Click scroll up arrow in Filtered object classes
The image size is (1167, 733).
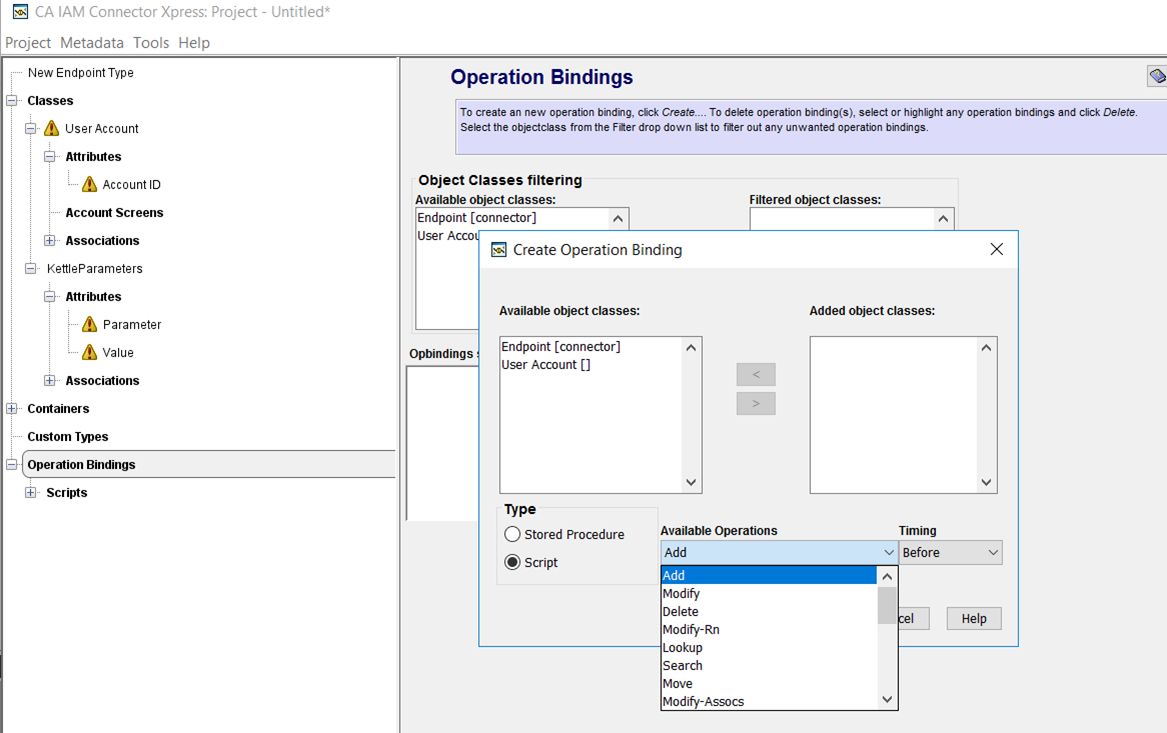[943, 219]
